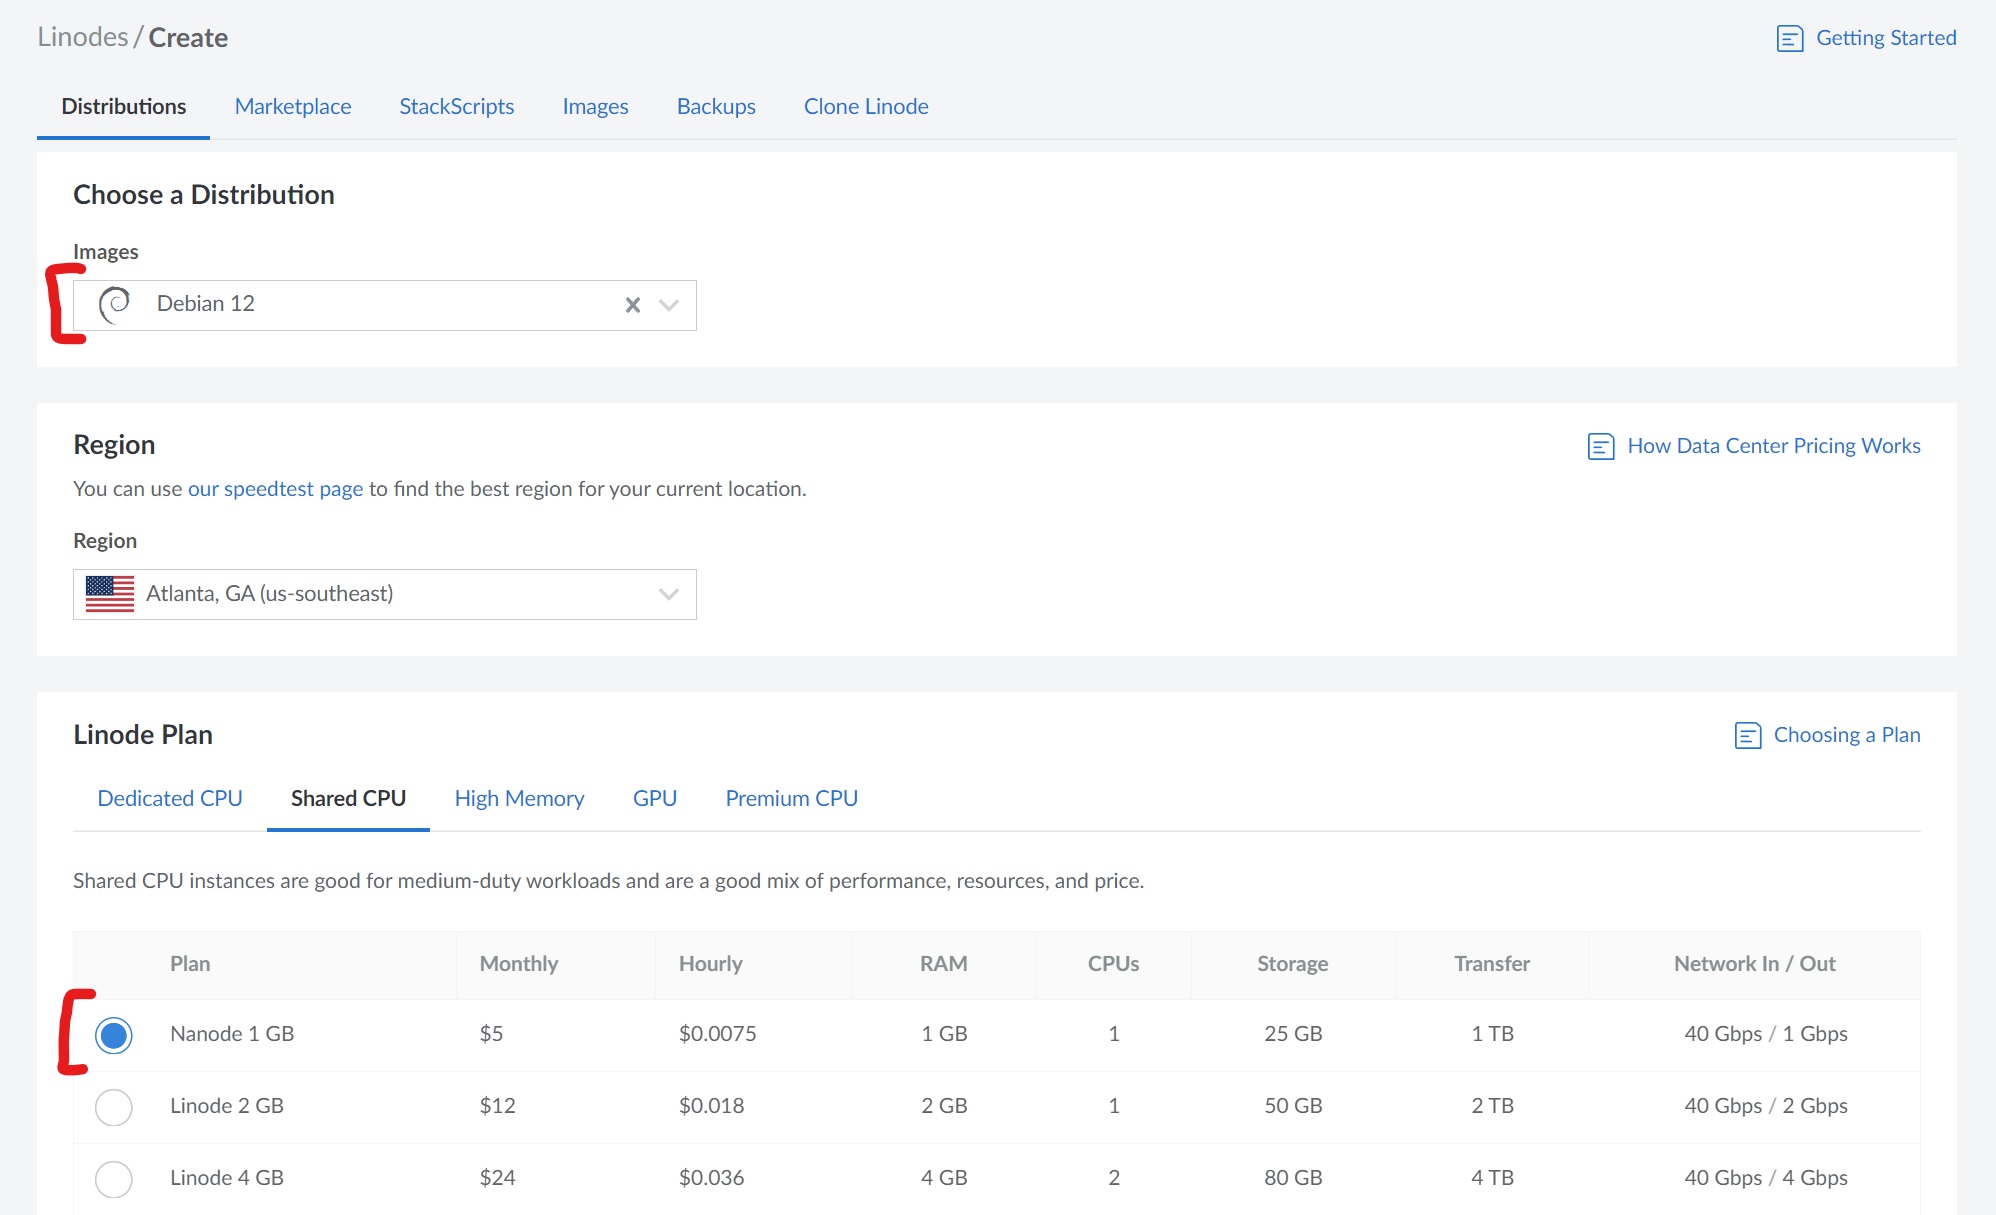
Task: Click the 50 GB storage cell
Action: pyautogui.click(x=1293, y=1106)
